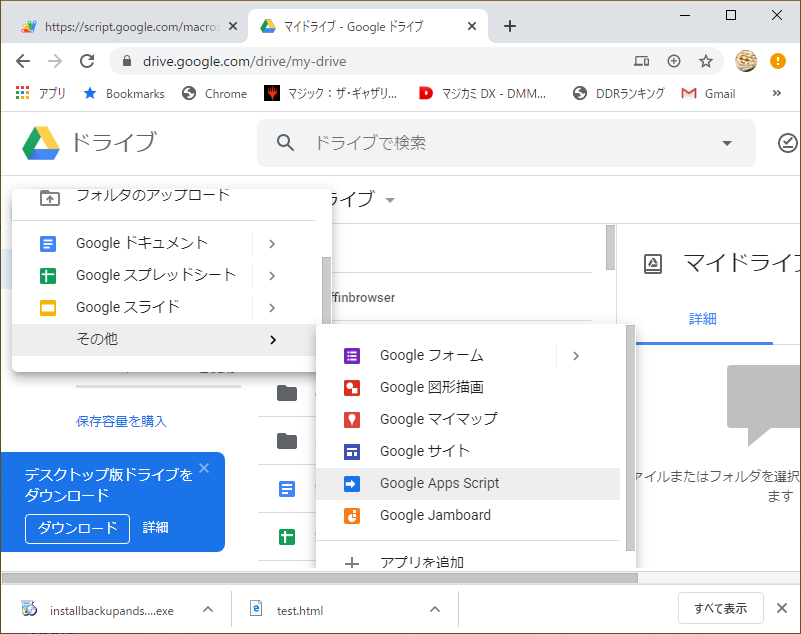Open options arrow for installbackupands exe download
Image resolution: width=801 pixels, height=634 pixels.
pos(208,609)
